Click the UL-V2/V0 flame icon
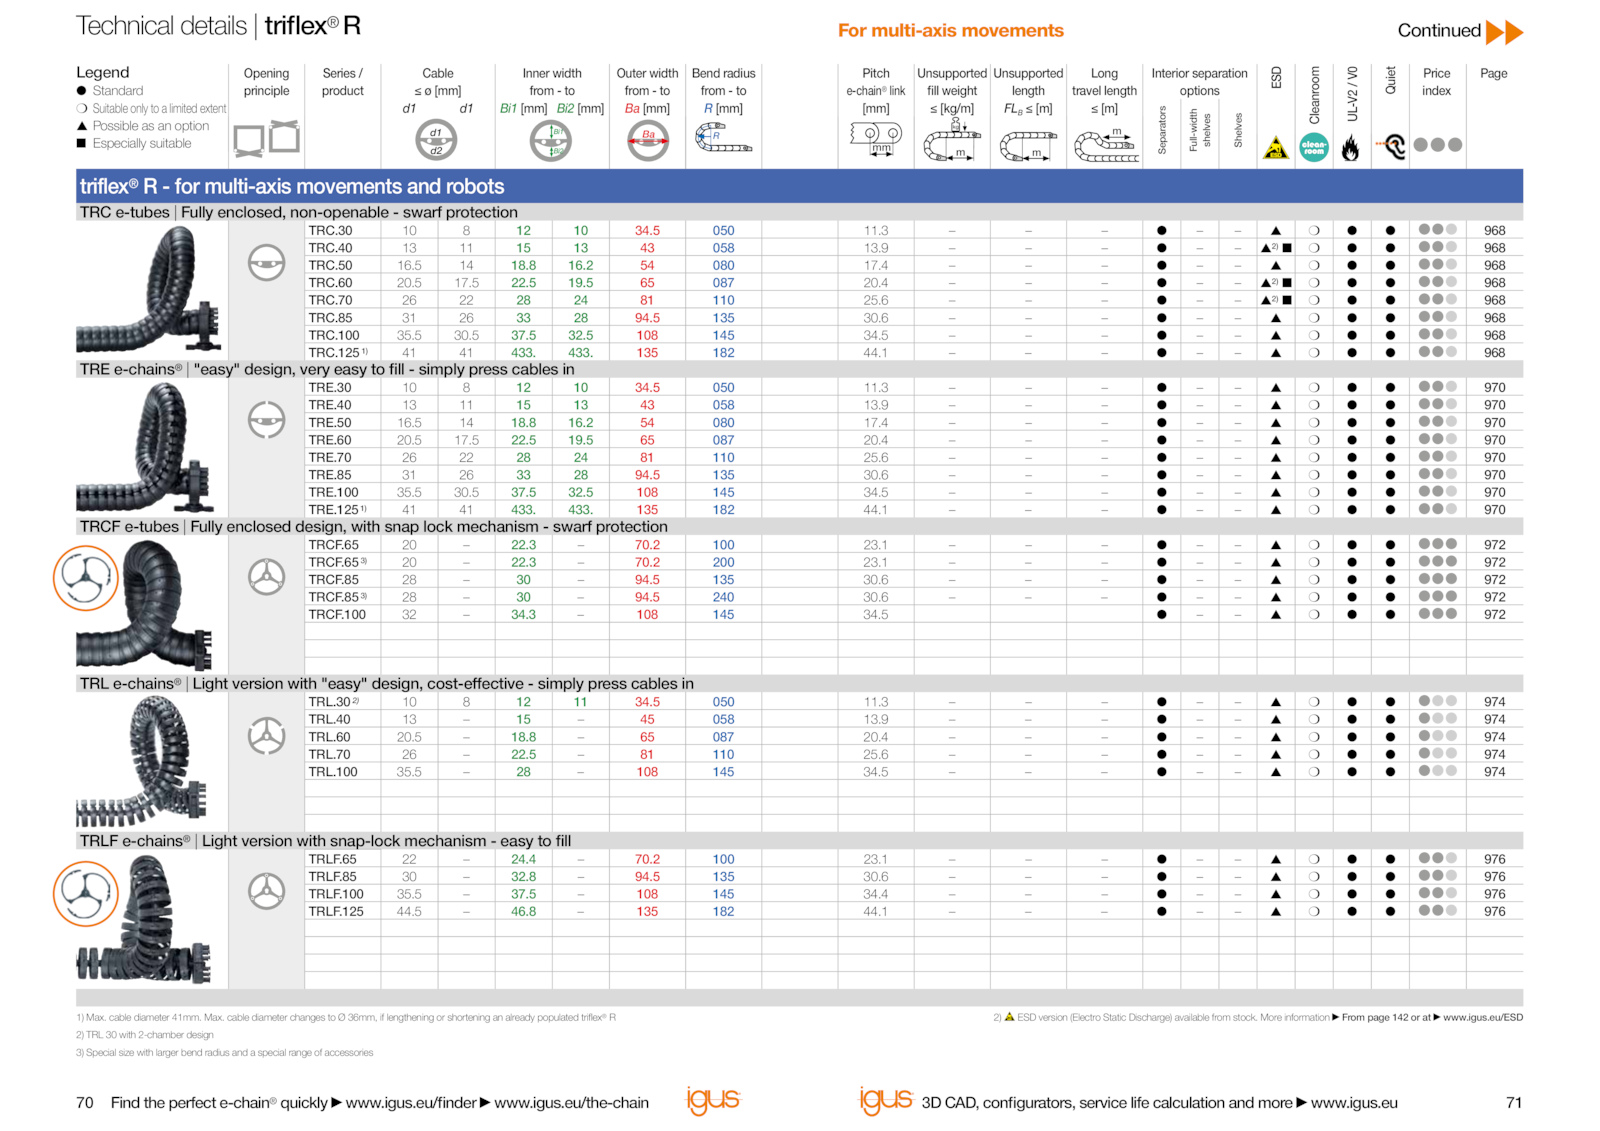The height and width of the screenshot is (1131, 1600). coord(1351,149)
